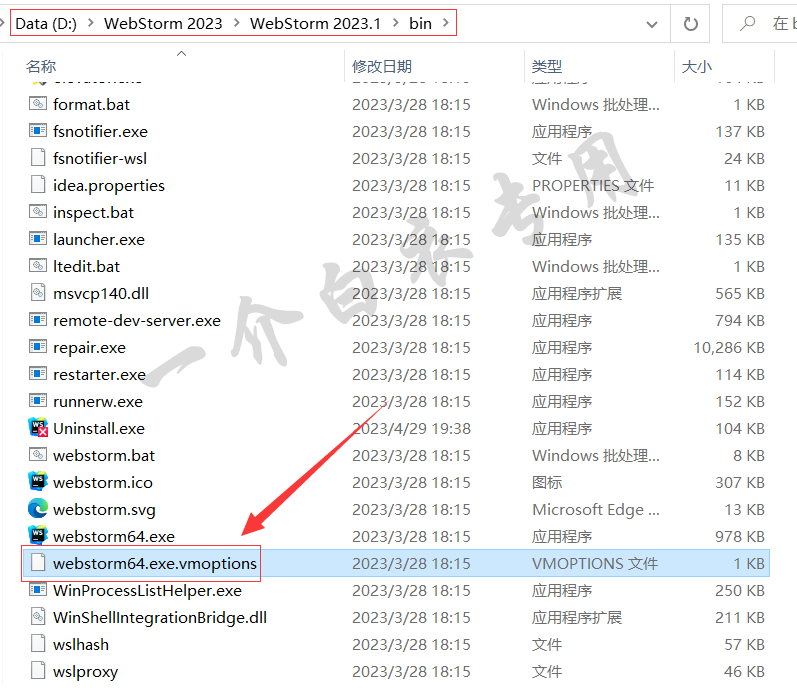Click the restarter.exe application icon
The image size is (797, 688).
pos(38,374)
